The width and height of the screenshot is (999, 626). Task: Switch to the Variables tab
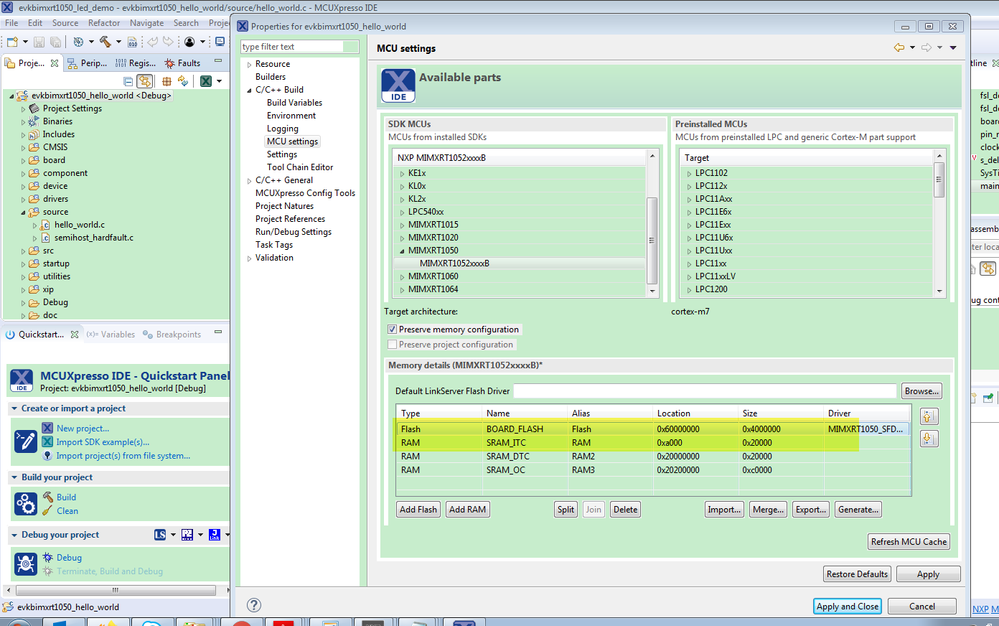111,334
